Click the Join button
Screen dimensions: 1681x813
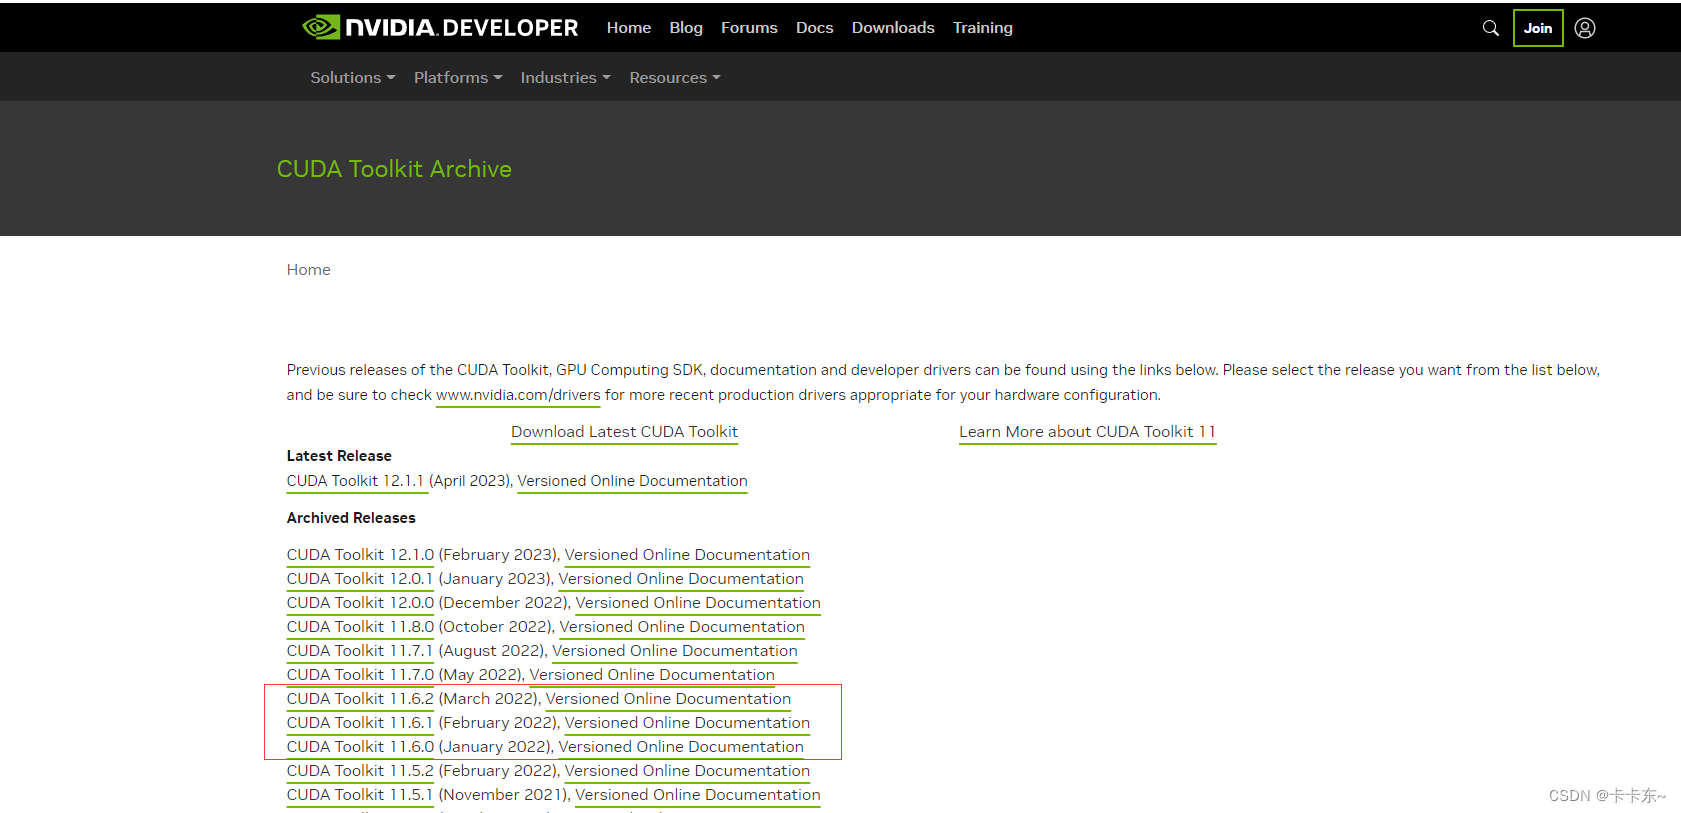pos(1538,28)
